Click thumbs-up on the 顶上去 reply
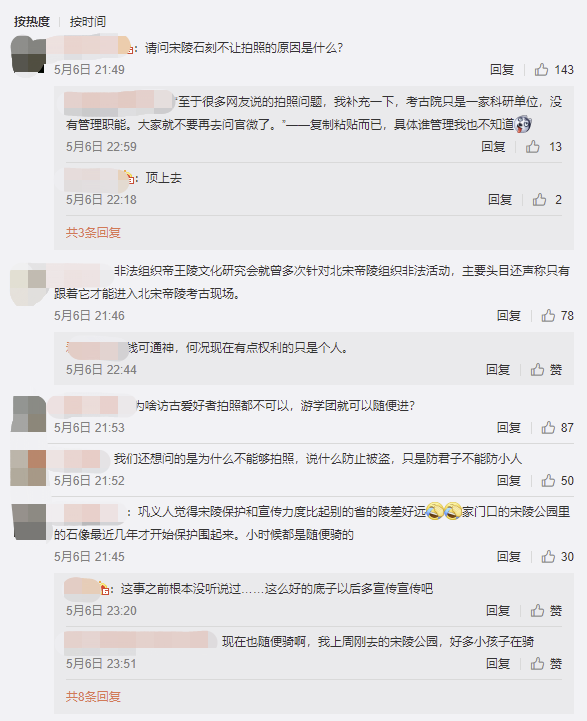Image resolution: width=587 pixels, height=721 pixels. click(539, 200)
